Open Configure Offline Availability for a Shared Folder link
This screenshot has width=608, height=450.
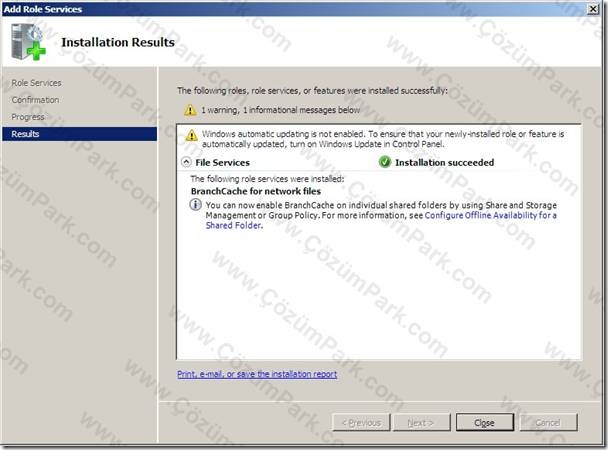pos(381,220)
